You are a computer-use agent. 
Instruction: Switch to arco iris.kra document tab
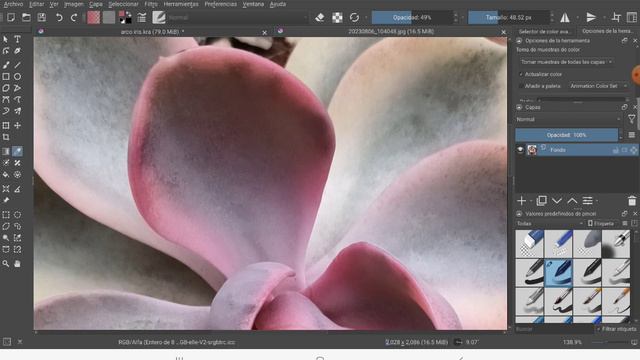click(x=152, y=31)
